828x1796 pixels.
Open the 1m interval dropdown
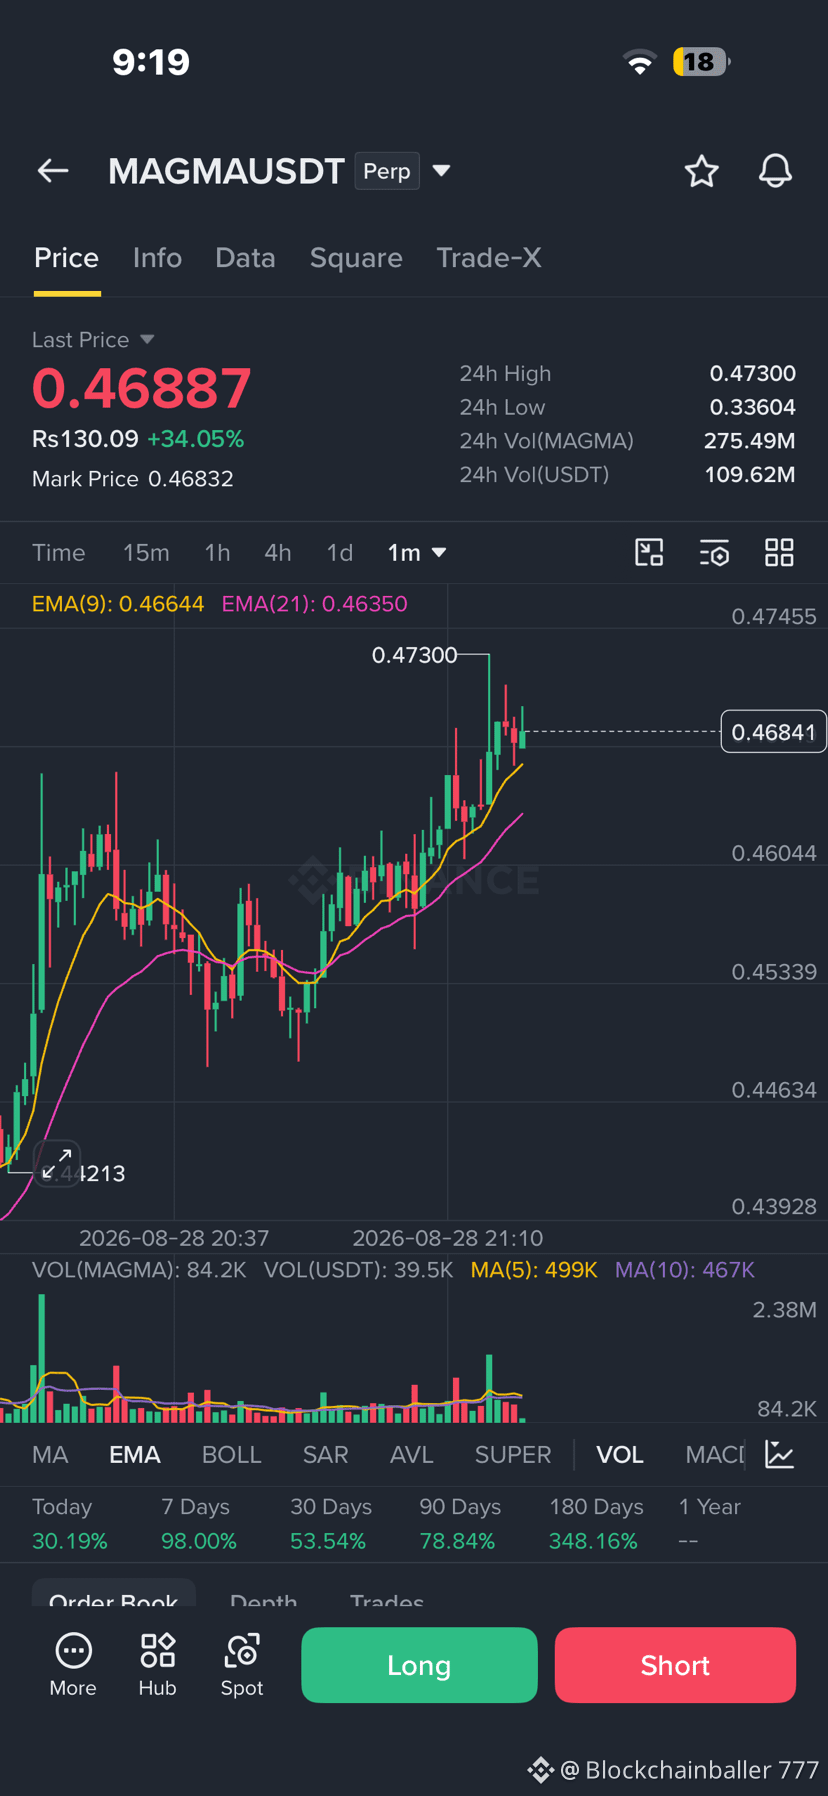tap(417, 553)
